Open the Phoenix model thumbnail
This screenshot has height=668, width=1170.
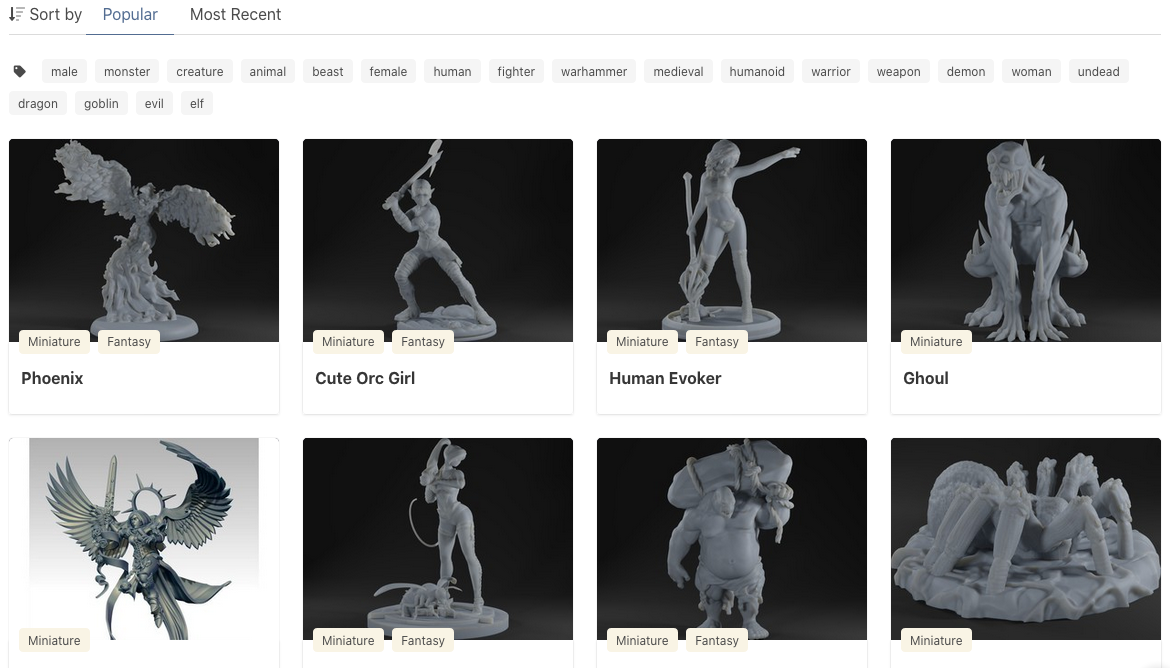[144, 240]
